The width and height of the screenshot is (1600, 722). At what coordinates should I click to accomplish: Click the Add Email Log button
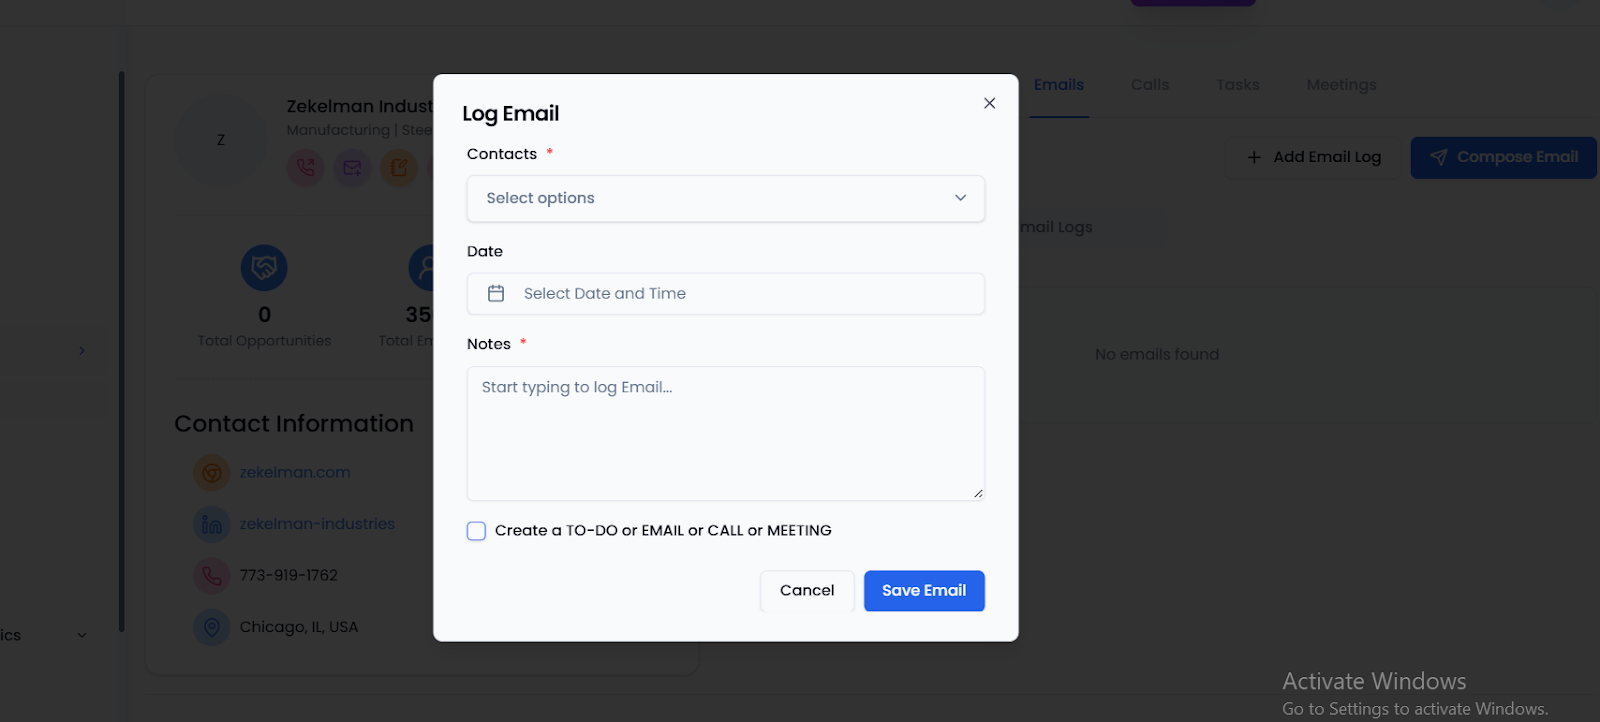(1314, 157)
